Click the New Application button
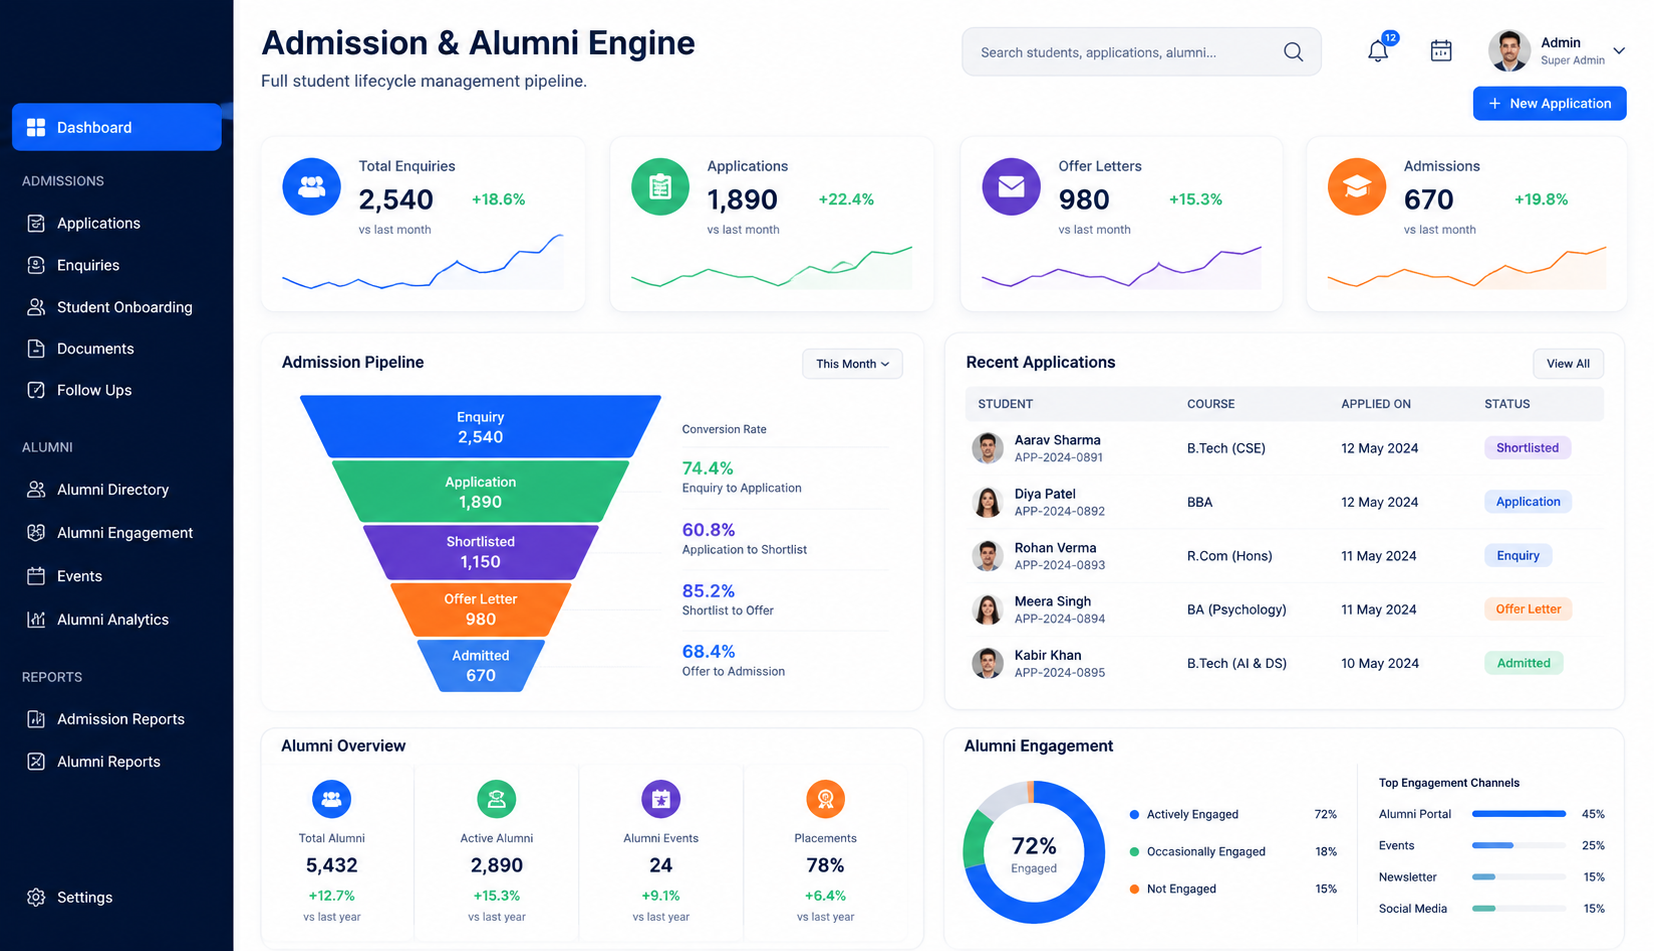Image resolution: width=1654 pixels, height=951 pixels. tap(1549, 103)
